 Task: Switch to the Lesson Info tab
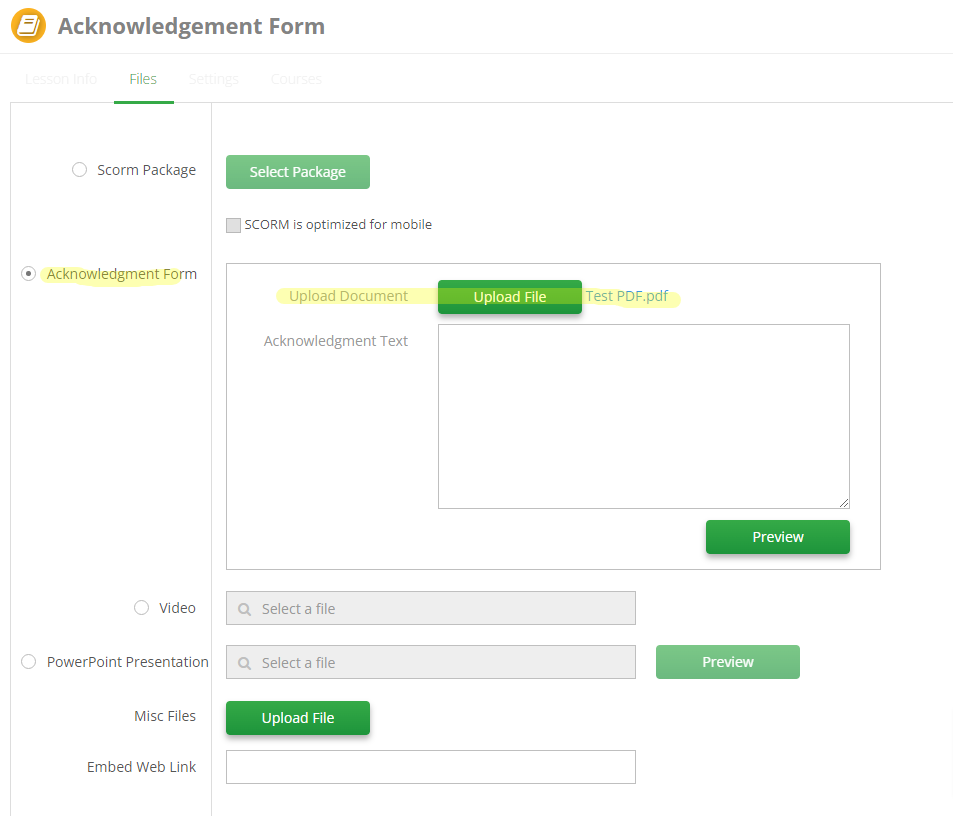click(60, 78)
